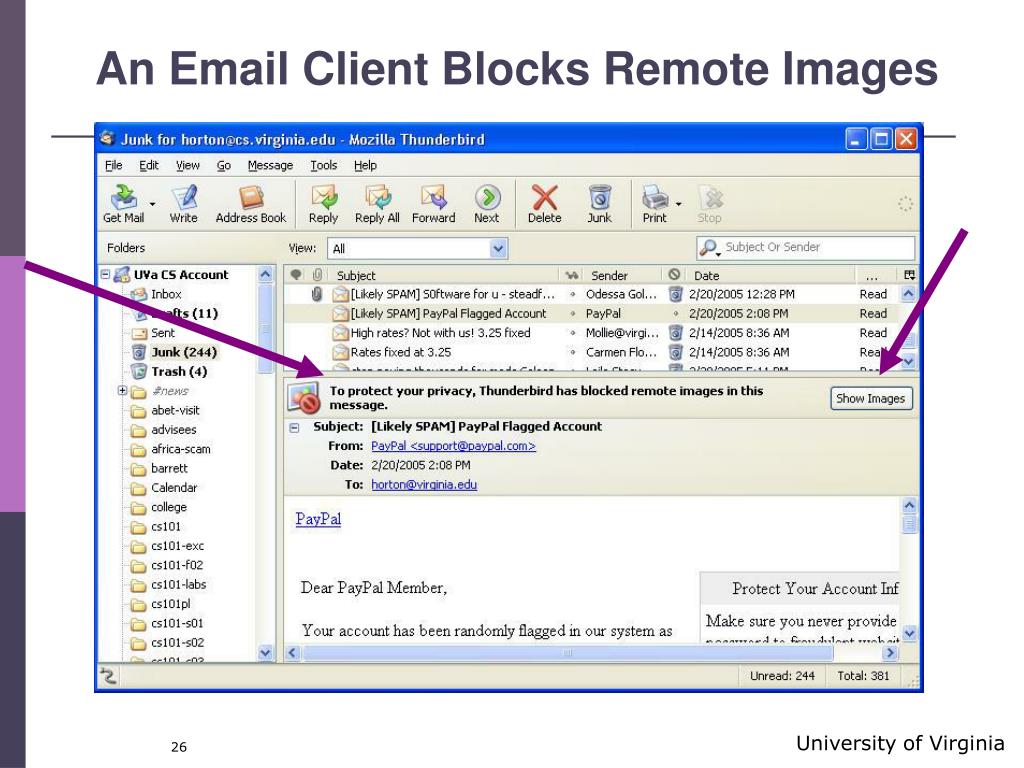Image resolution: width=1024 pixels, height=768 pixels.
Task: Click the Get Mail toolbar icon
Action: (x=123, y=203)
